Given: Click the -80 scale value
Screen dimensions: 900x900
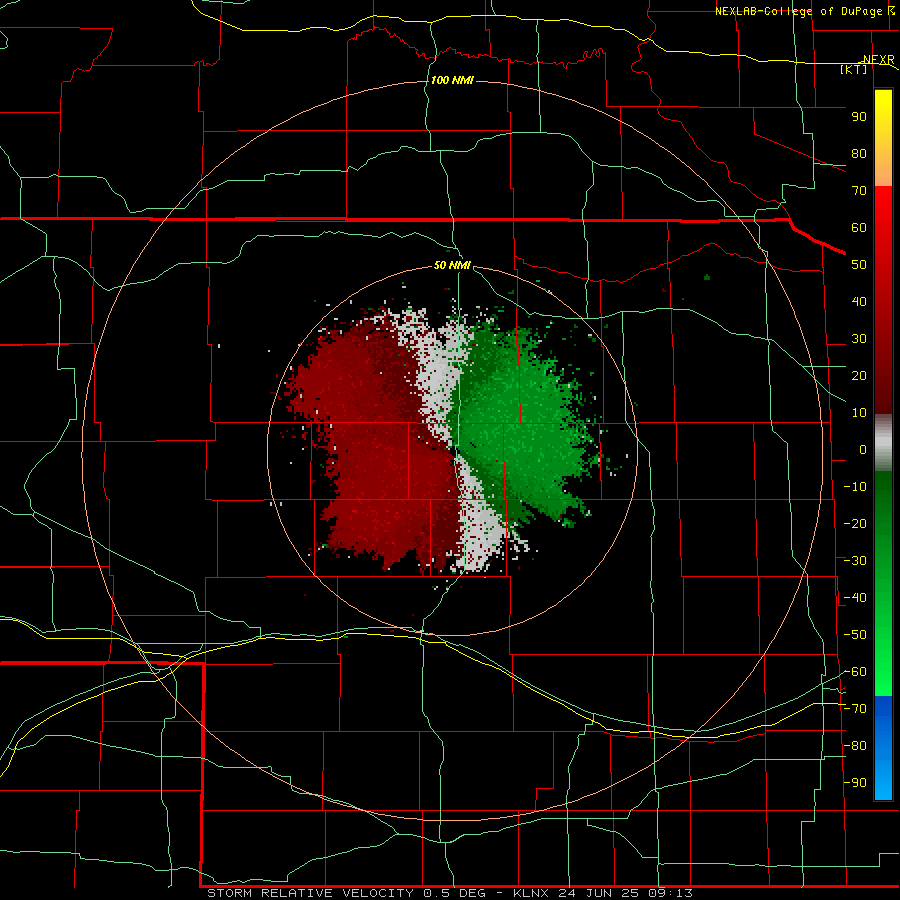Looking at the screenshot, I should coord(855,746).
